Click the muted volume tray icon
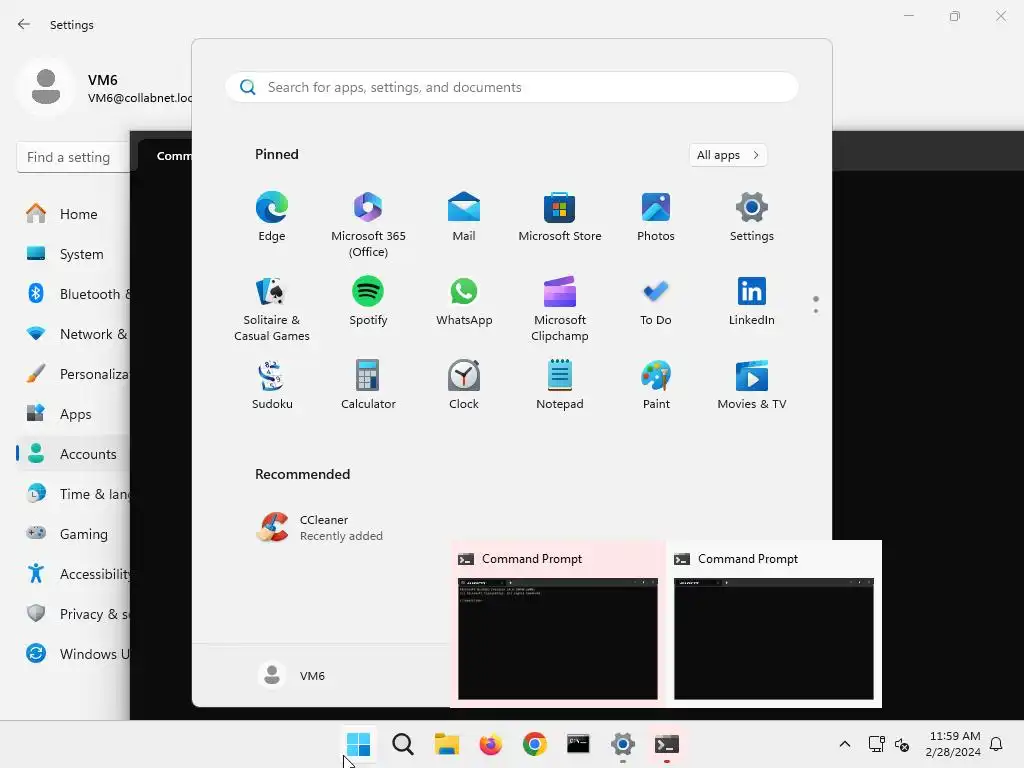Viewport: 1024px width, 768px height. pos(902,744)
